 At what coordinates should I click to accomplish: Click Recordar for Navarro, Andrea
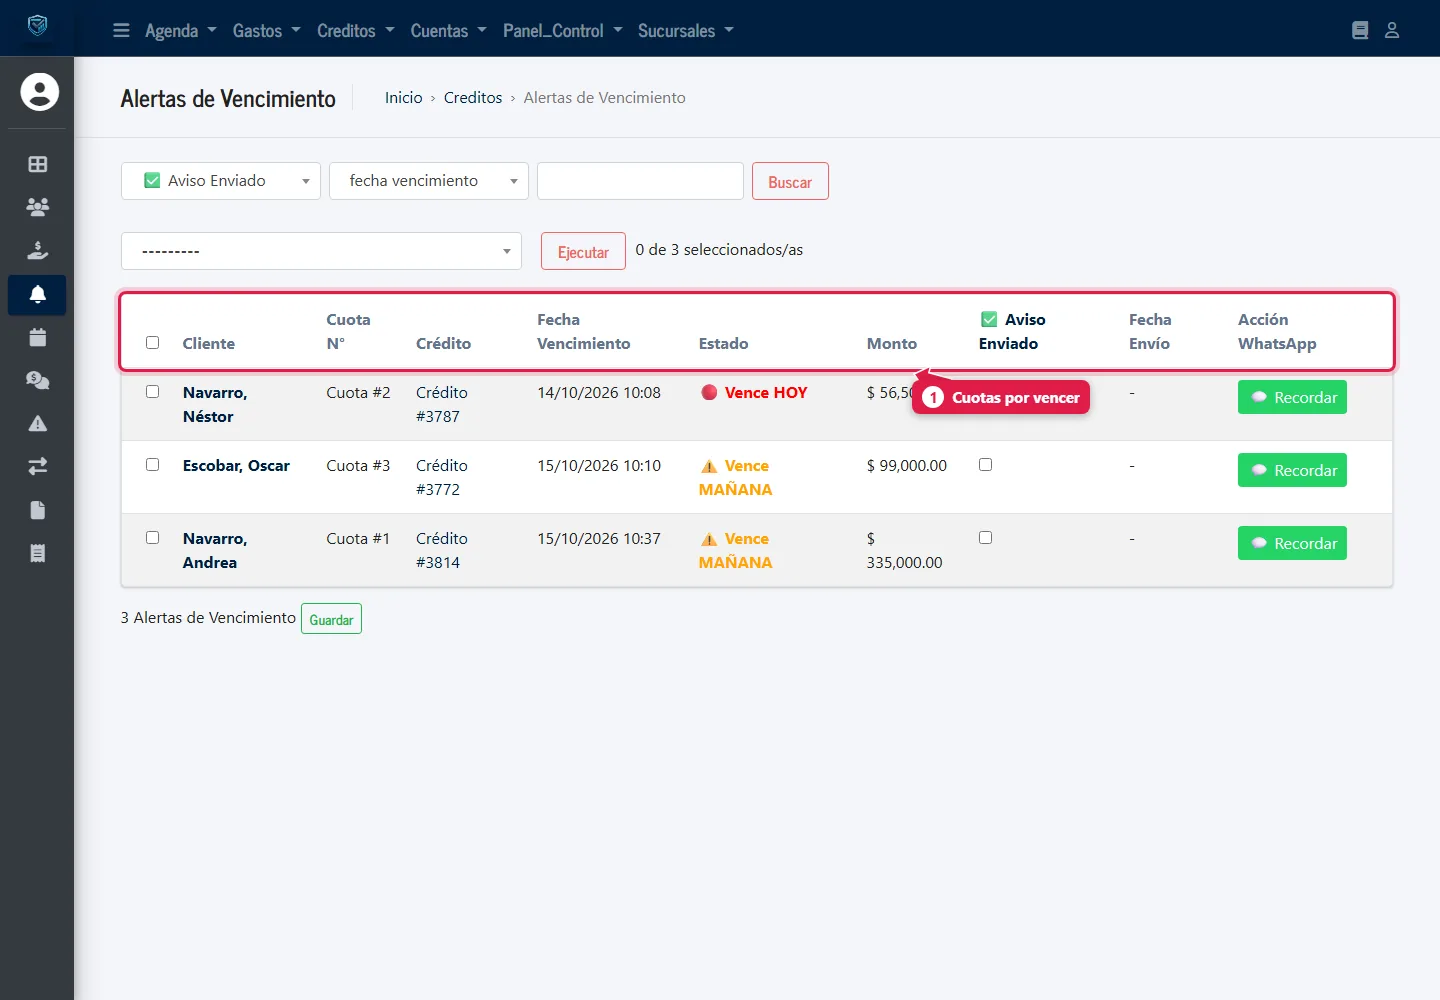pos(1292,543)
